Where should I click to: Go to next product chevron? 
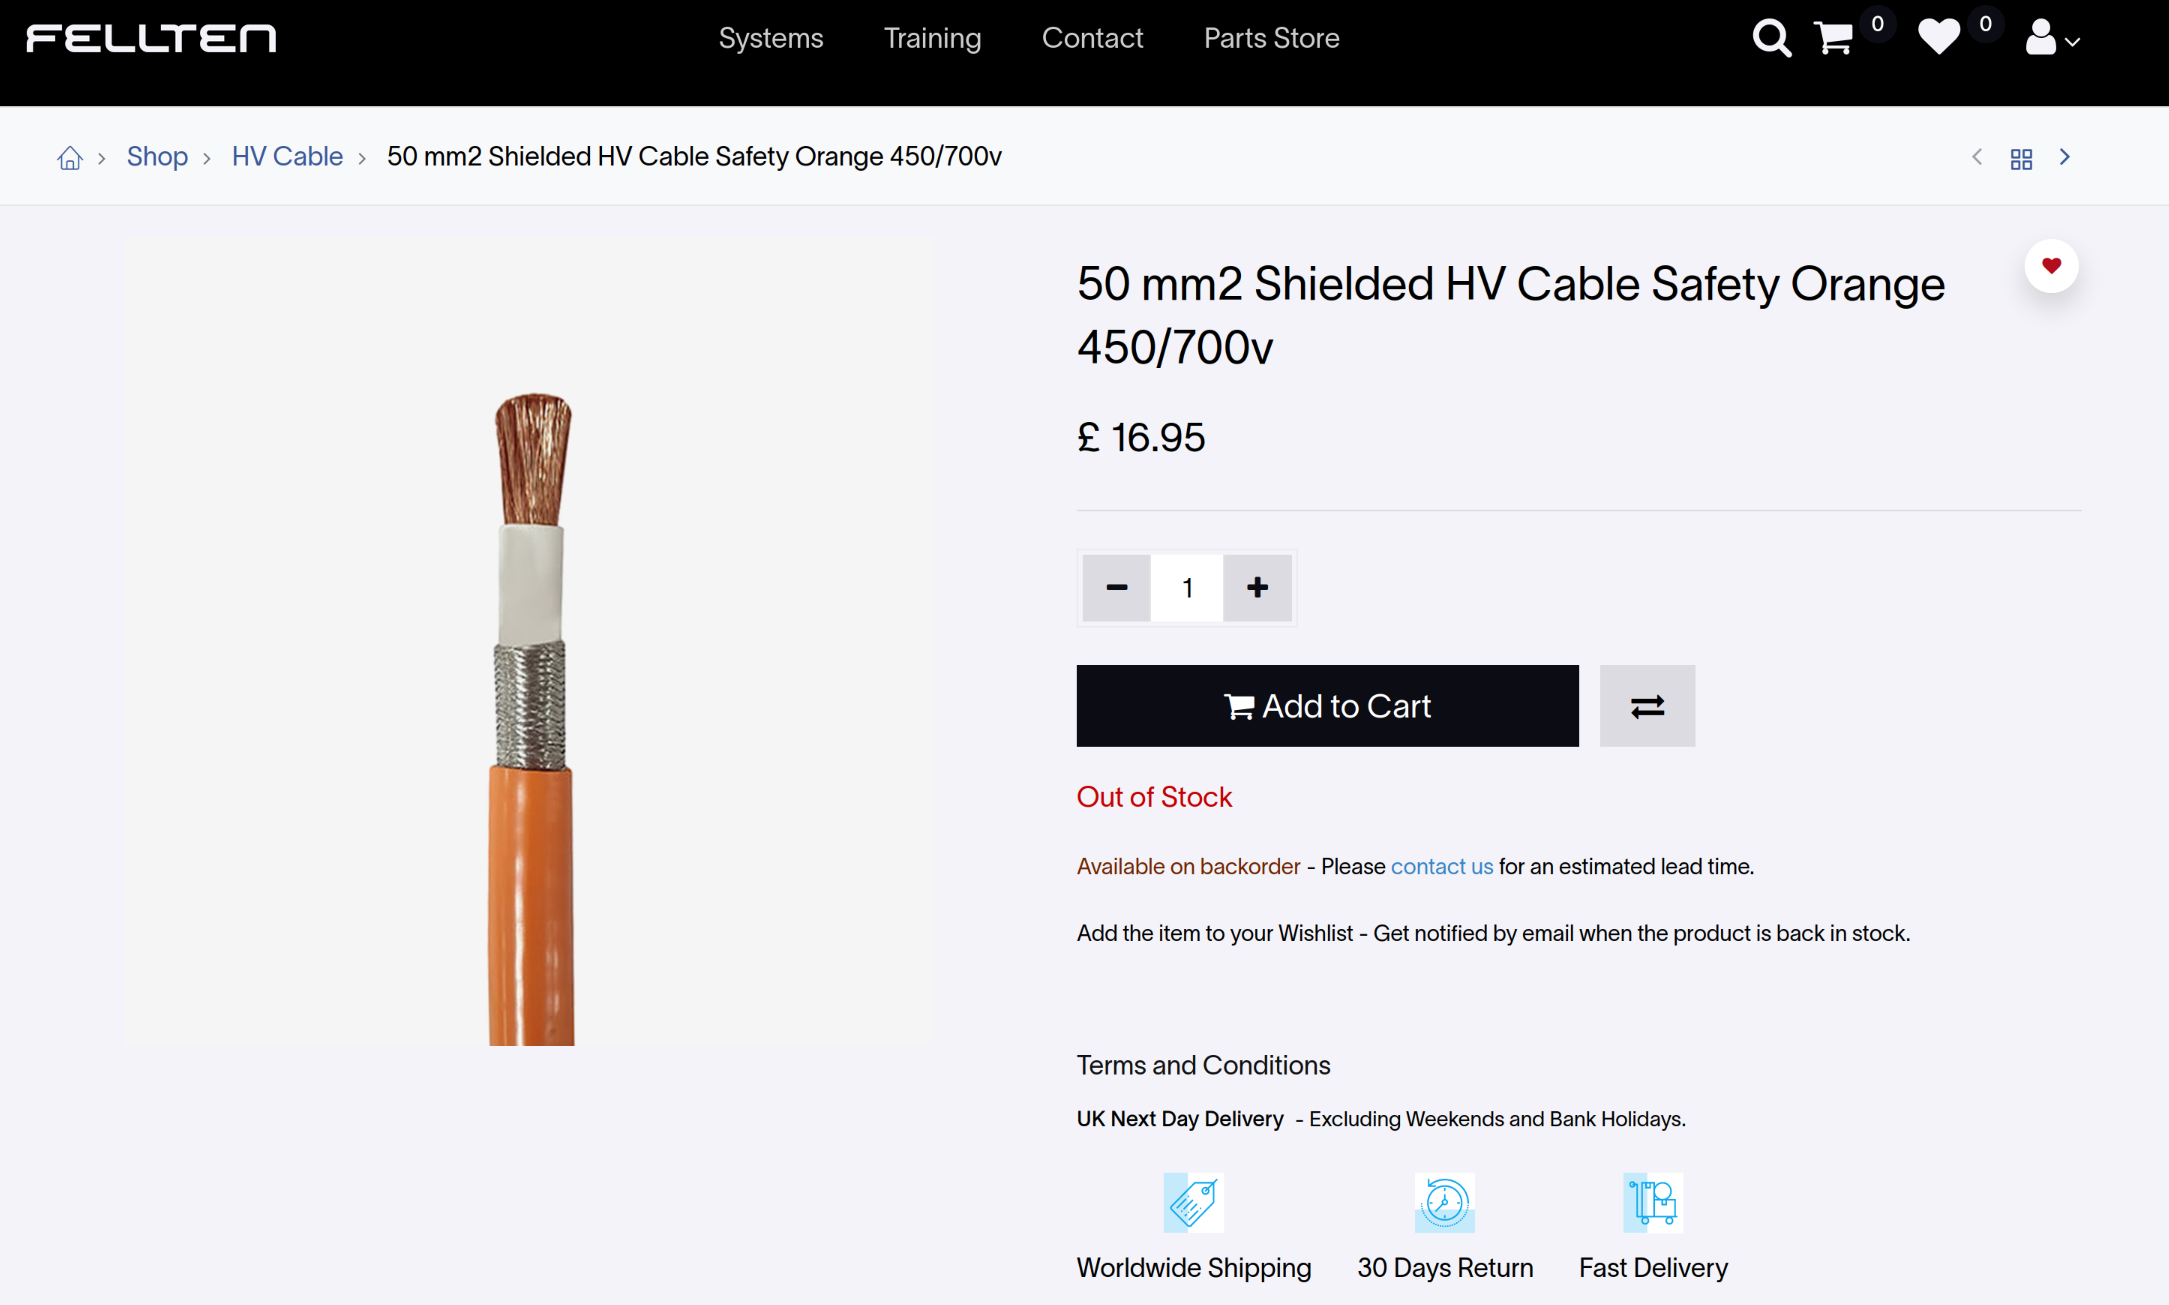[2065, 157]
